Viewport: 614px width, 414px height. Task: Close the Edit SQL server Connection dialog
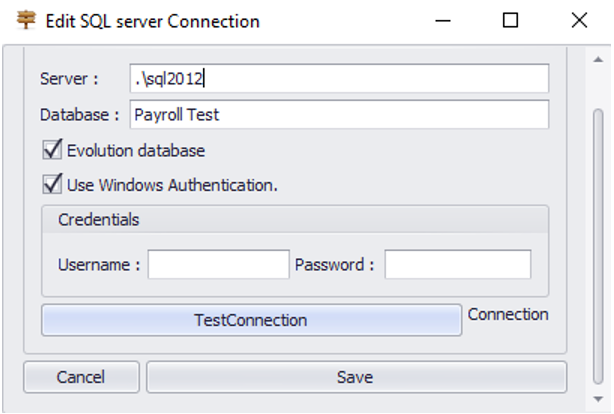tap(578, 20)
